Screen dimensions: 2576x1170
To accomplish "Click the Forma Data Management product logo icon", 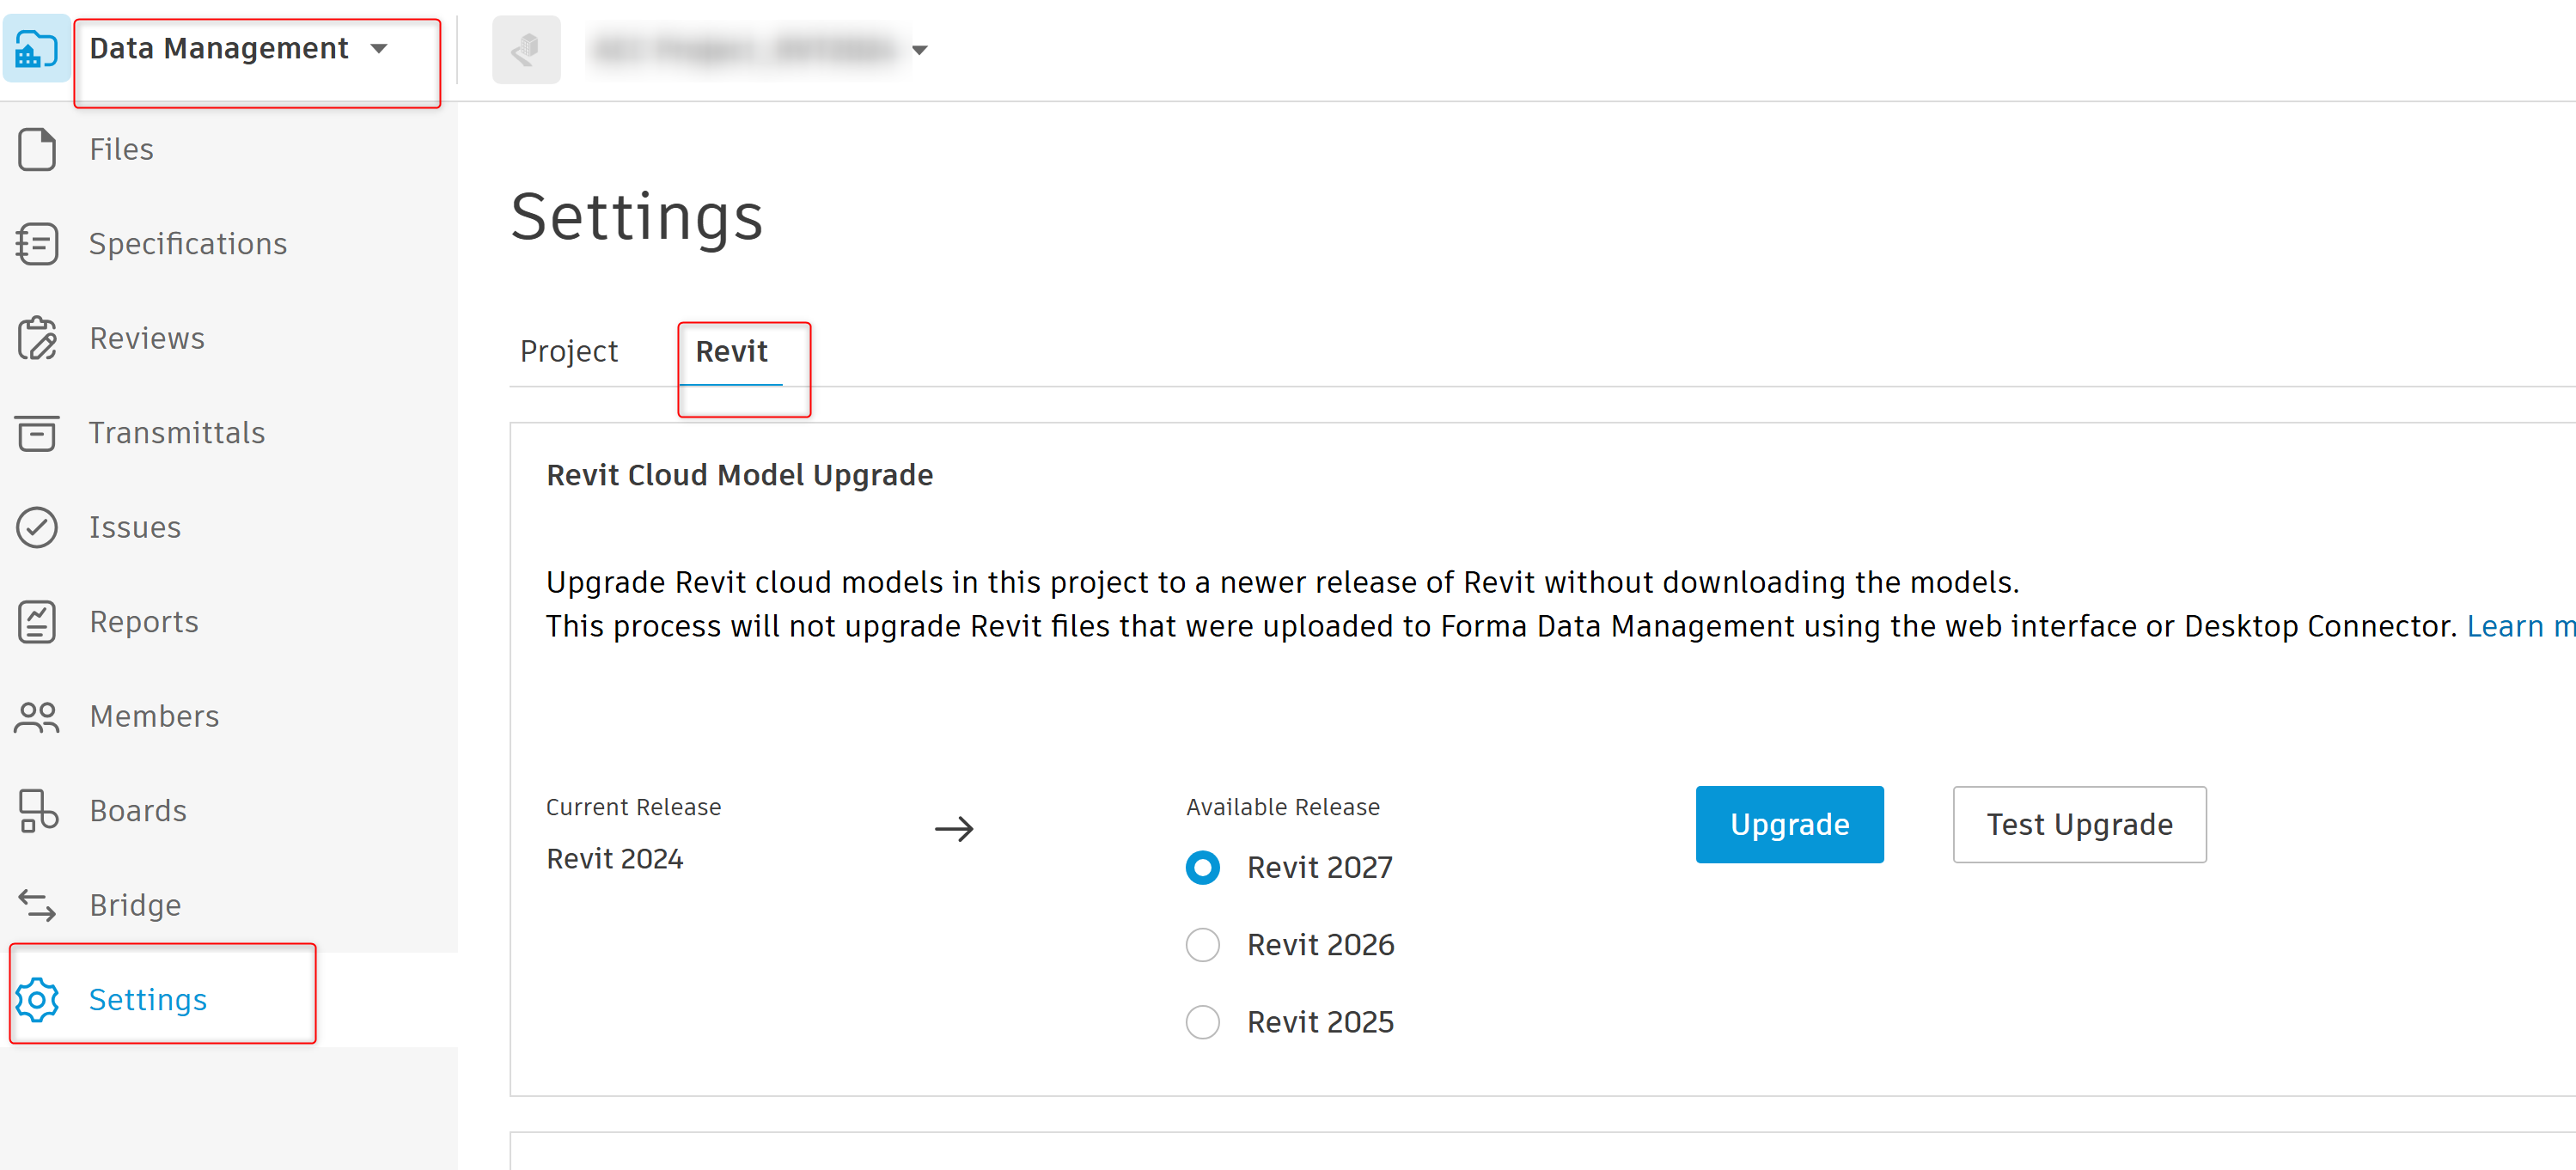I will tap(37, 48).
